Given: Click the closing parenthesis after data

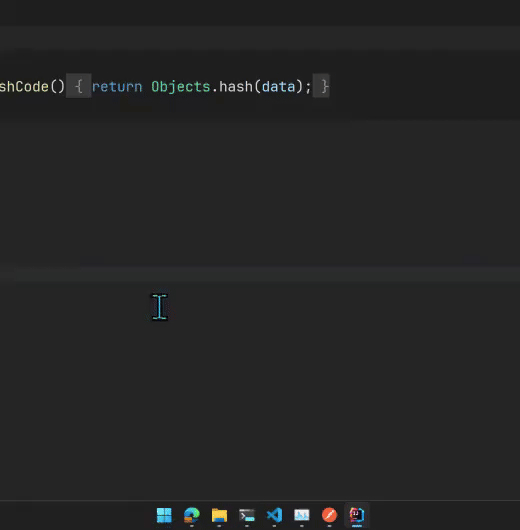Looking at the screenshot, I should [299, 87].
